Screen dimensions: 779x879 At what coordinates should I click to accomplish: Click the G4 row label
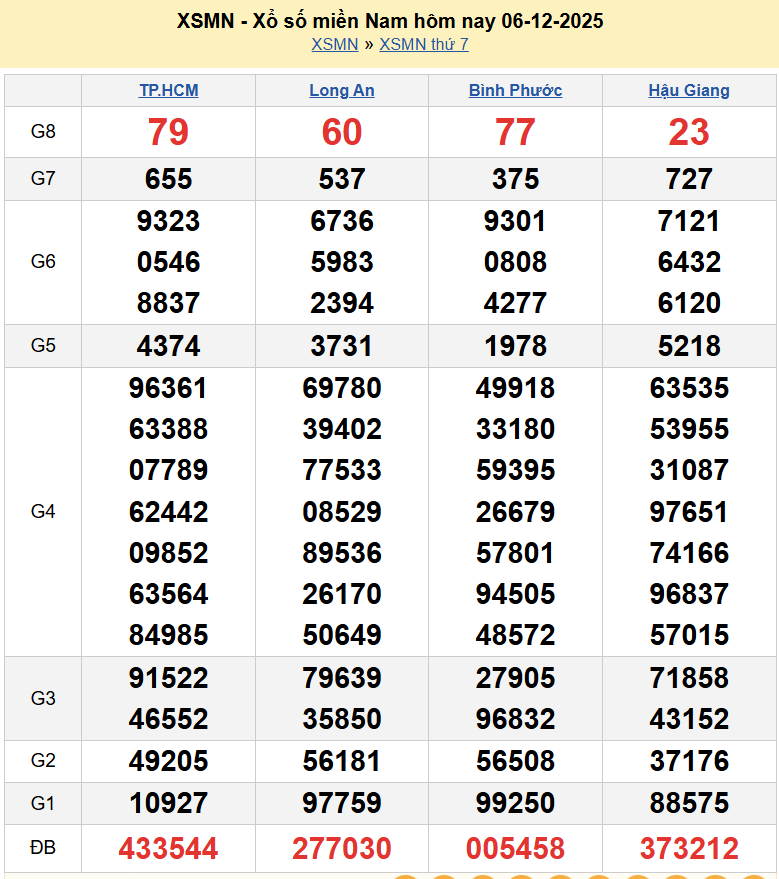click(x=43, y=511)
